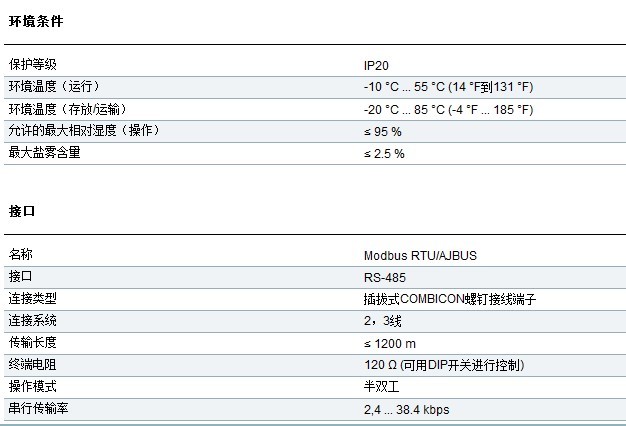Click the RS-485 interface value
626x426 pixels.
point(385,277)
